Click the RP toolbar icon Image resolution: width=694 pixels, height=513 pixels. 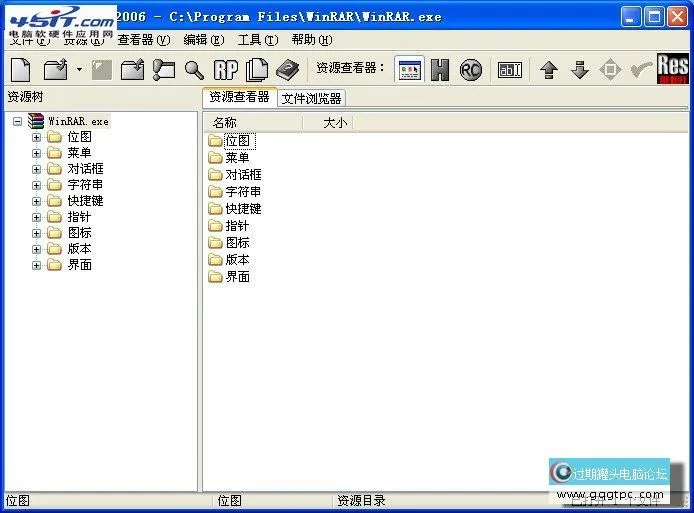[x=226, y=70]
